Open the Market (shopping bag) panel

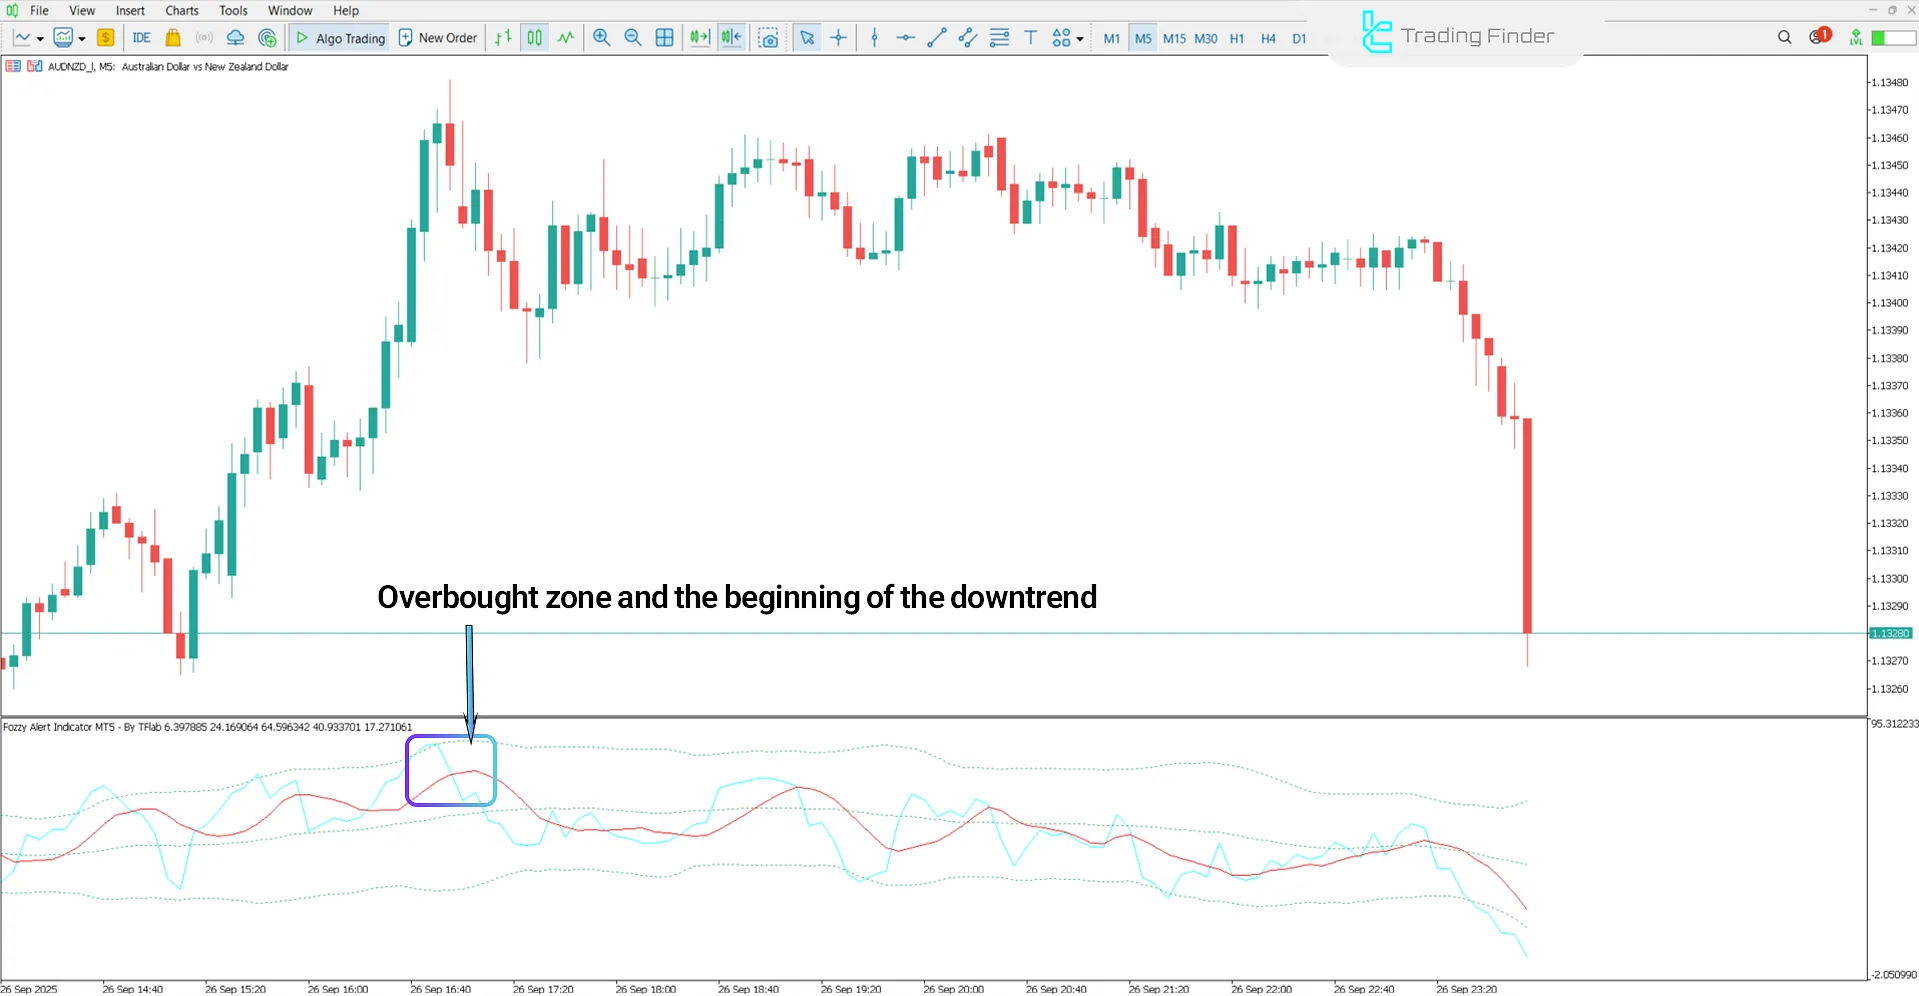[172, 37]
